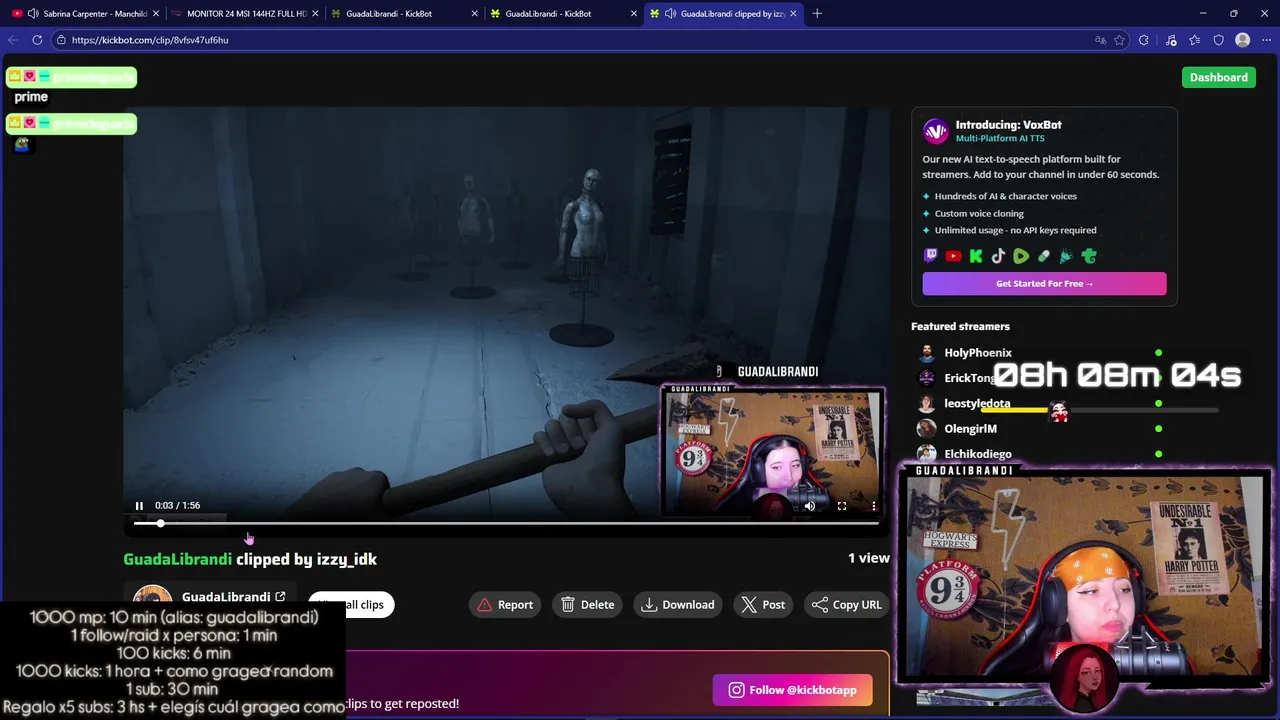Switch to the Sabrina Carpenter YouTube tab
Viewport: 1280px width, 720px height.
click(x=86, y=14)
